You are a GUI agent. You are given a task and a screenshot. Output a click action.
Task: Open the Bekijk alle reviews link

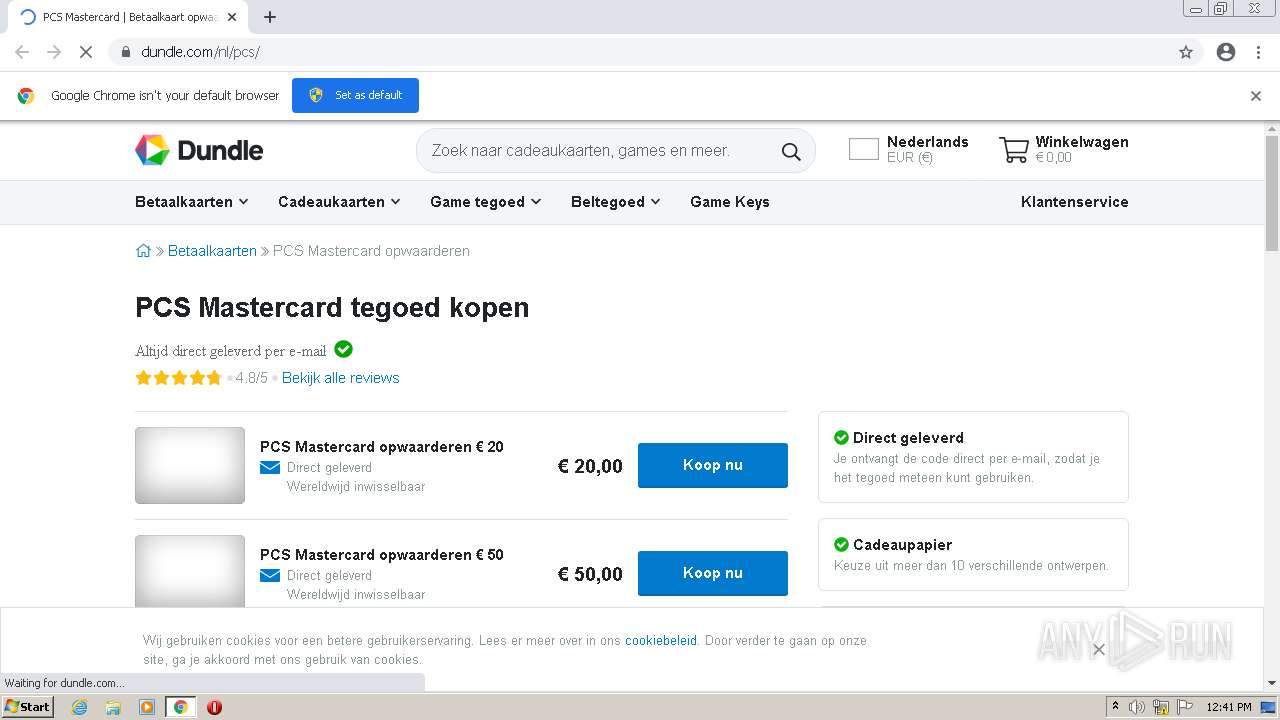tap(341, 378)
